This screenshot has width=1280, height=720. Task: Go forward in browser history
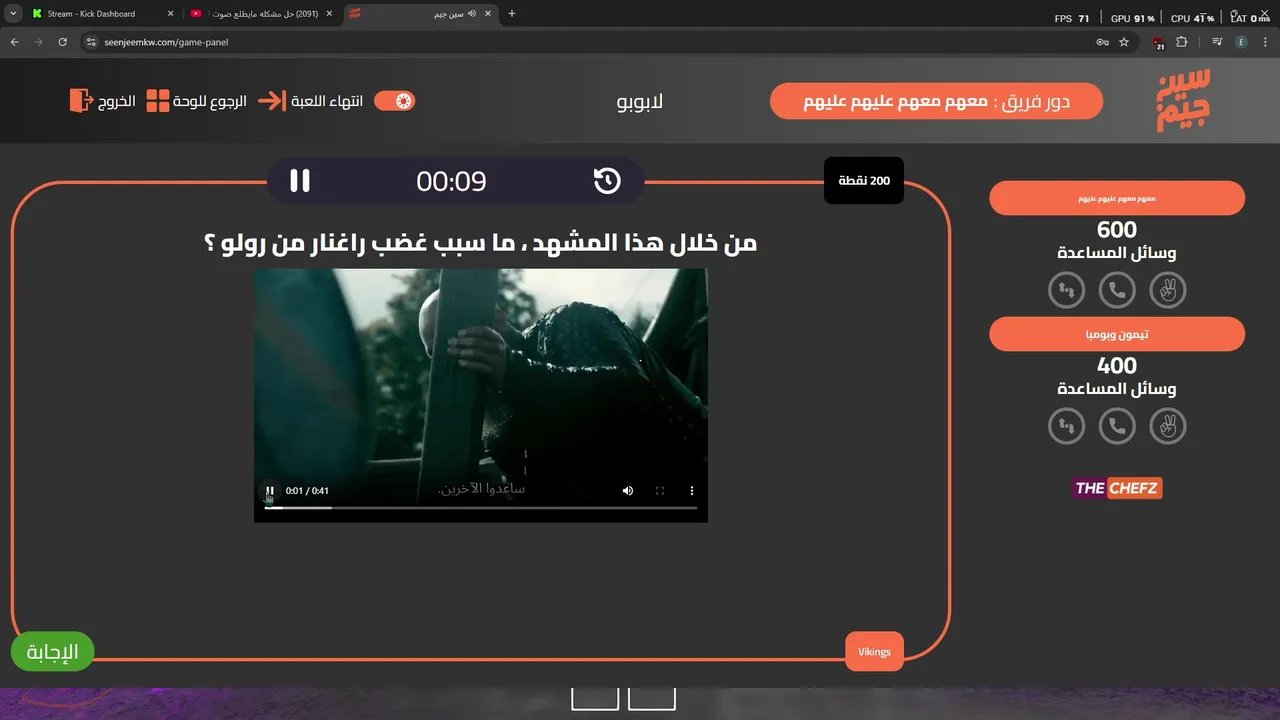pyautogui.click(x=39, y=42)
